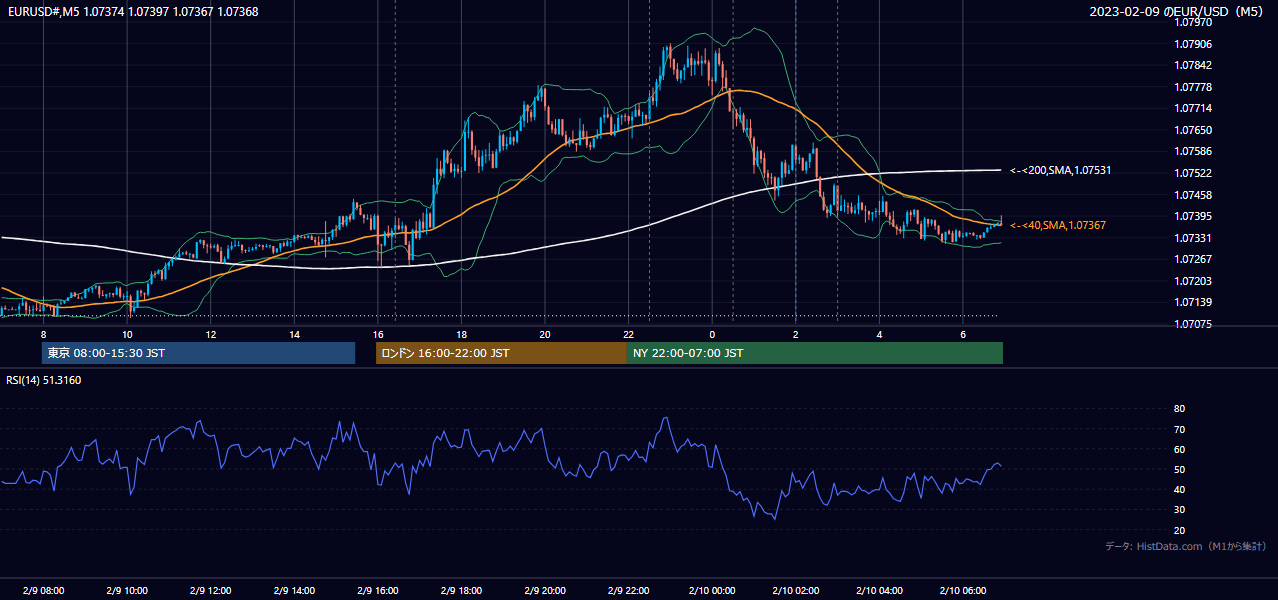Click the RSI(14) 51.3160 indicator label
The image size is (1278, 600).
tap(44, 380)
